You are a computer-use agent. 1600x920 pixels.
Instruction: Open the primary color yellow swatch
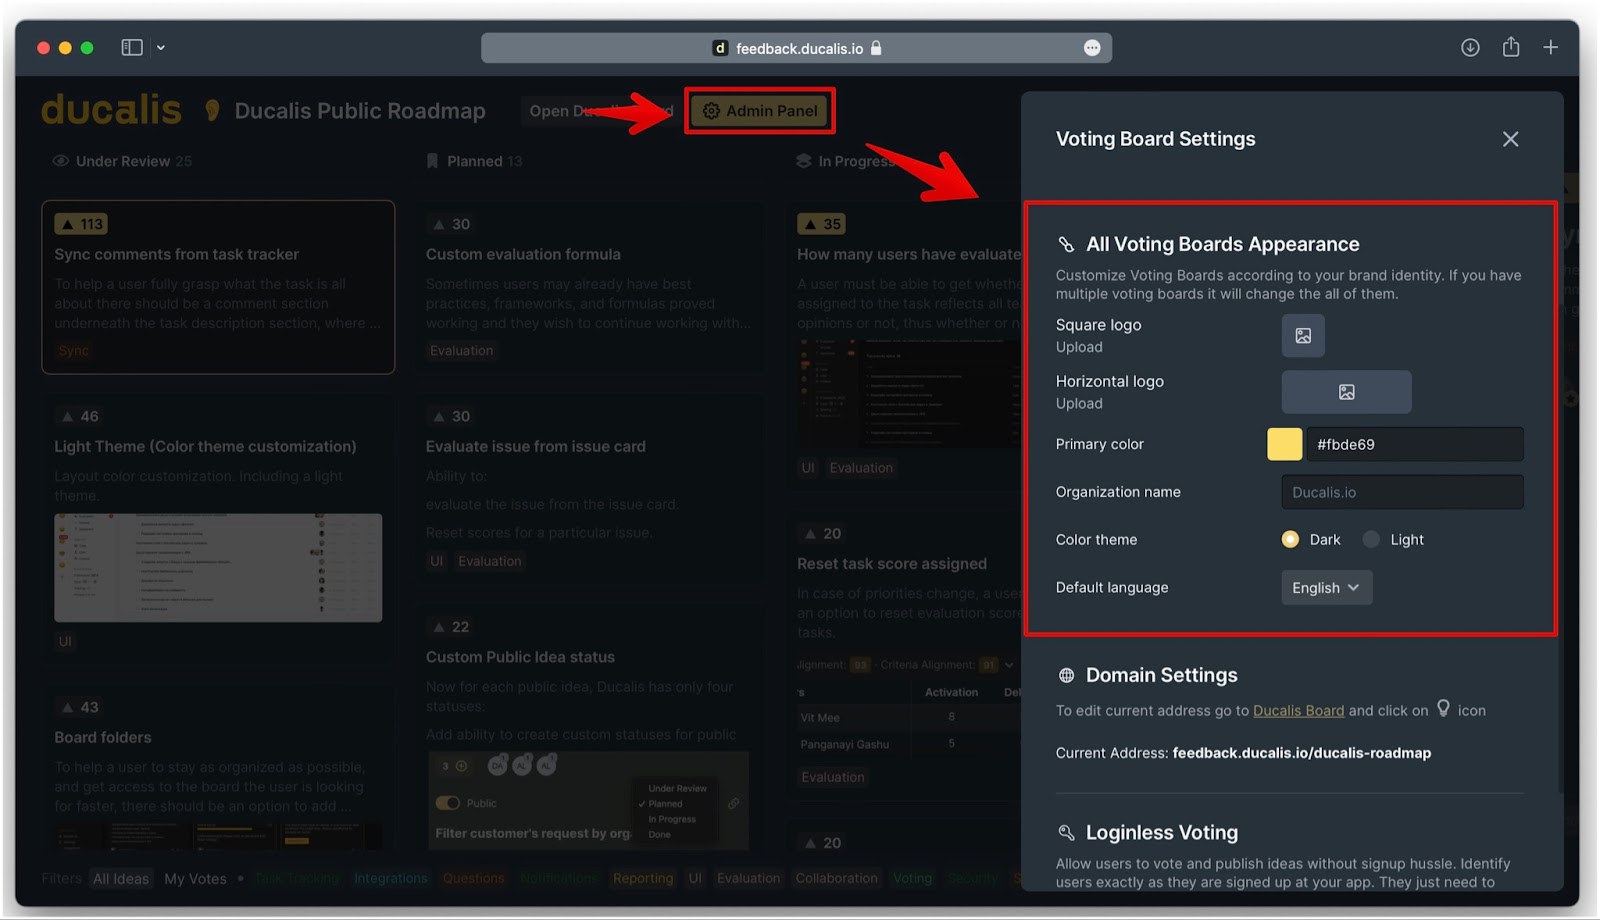[x=1284, y=444]
